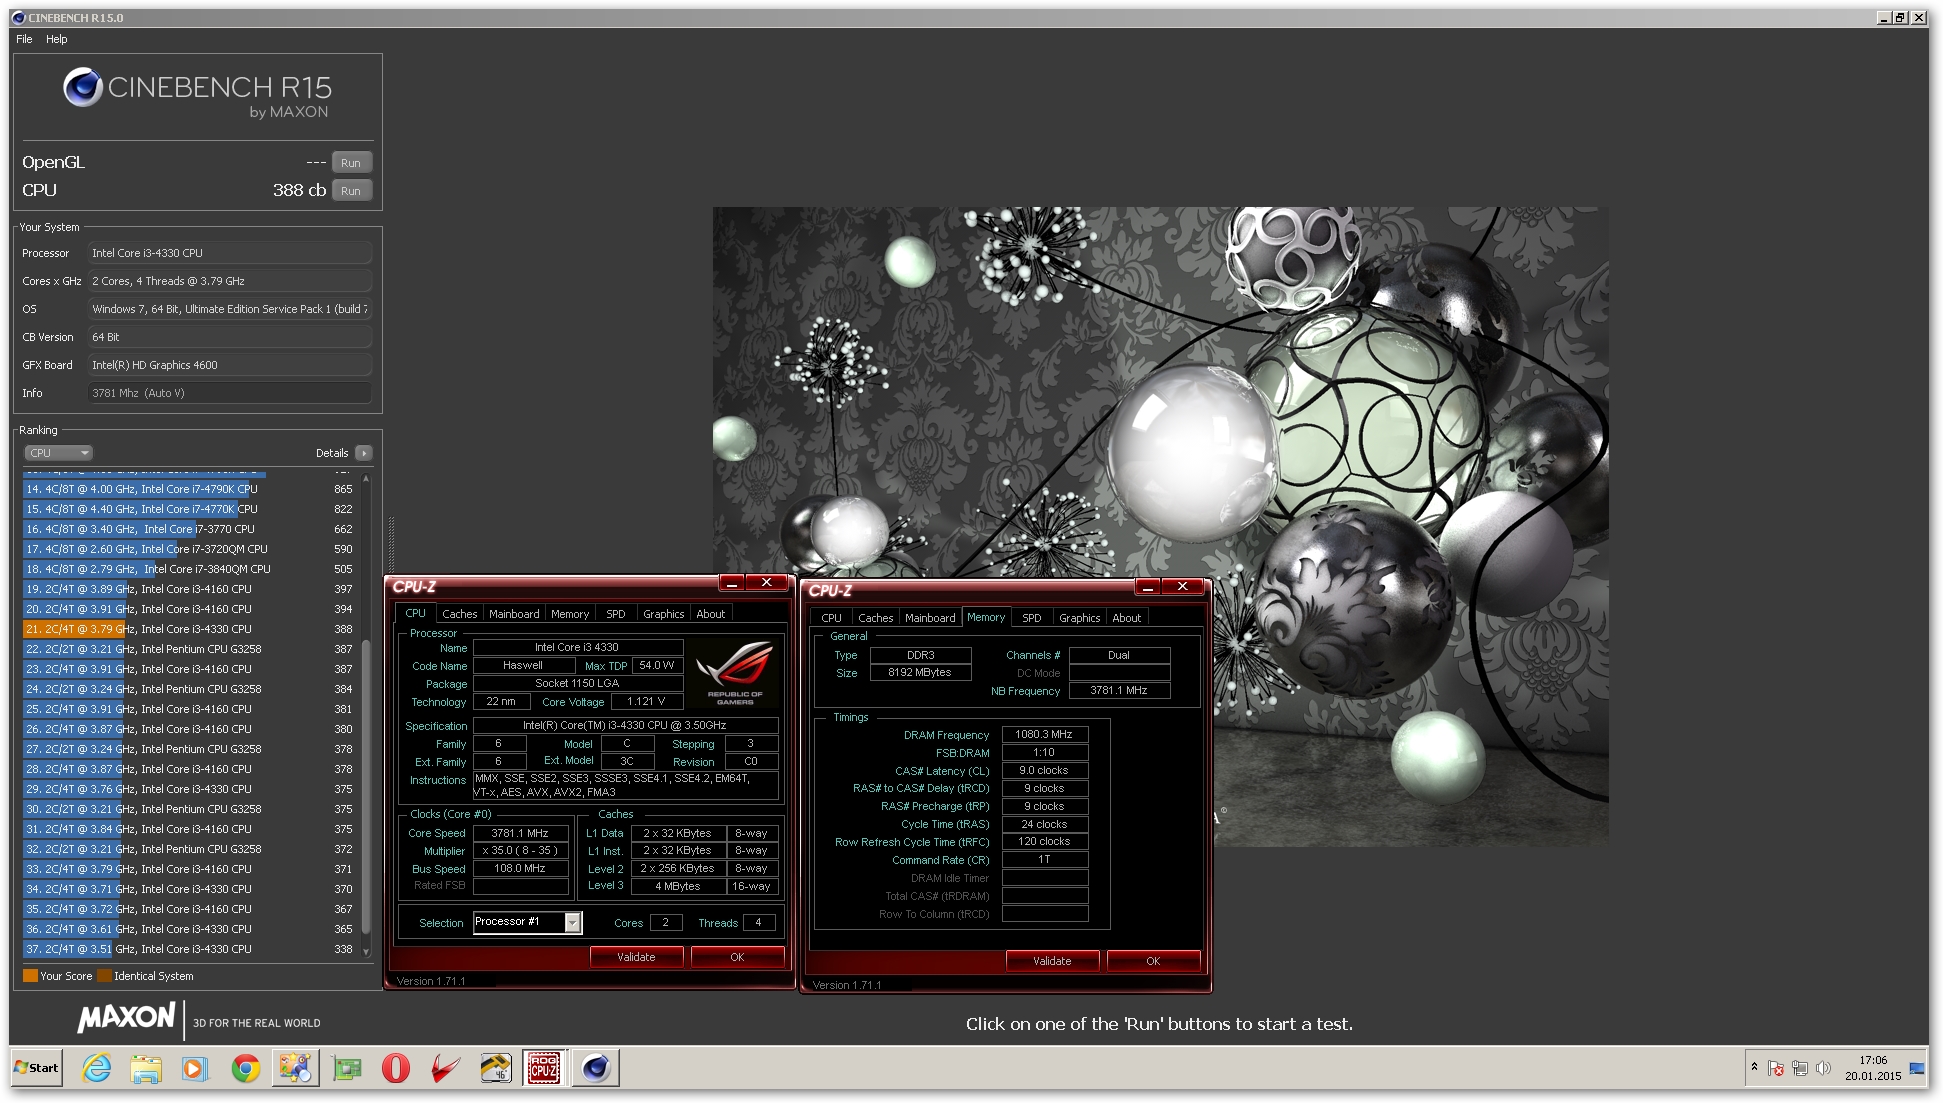
Task: Open Mainboard tab in right CPU-Z window
Action: pyautogui.click(x=930, y=618)
